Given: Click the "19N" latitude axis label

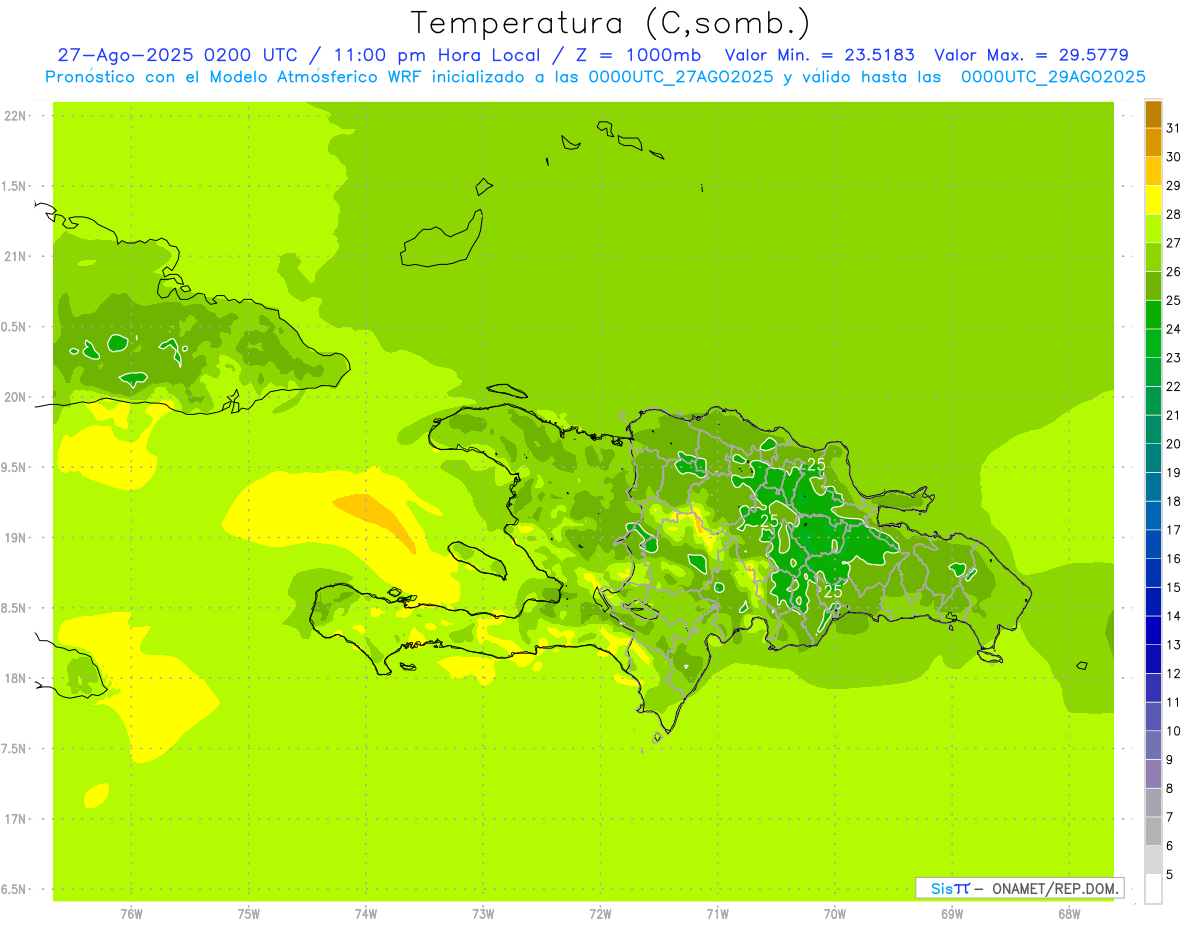Looking at the screenshot, I should pos(17,538).
